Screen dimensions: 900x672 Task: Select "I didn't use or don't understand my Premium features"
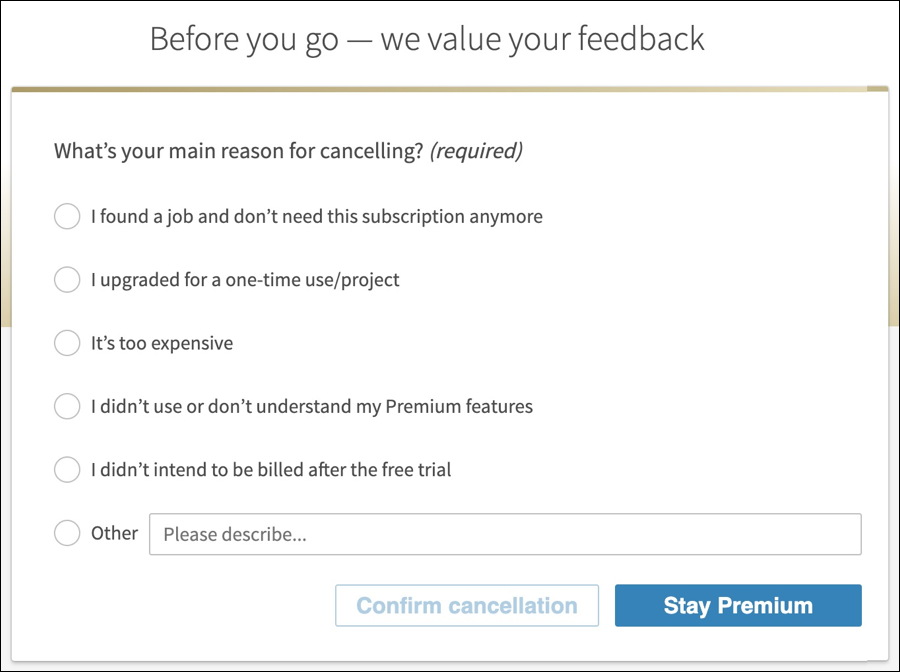pos(67,406)
